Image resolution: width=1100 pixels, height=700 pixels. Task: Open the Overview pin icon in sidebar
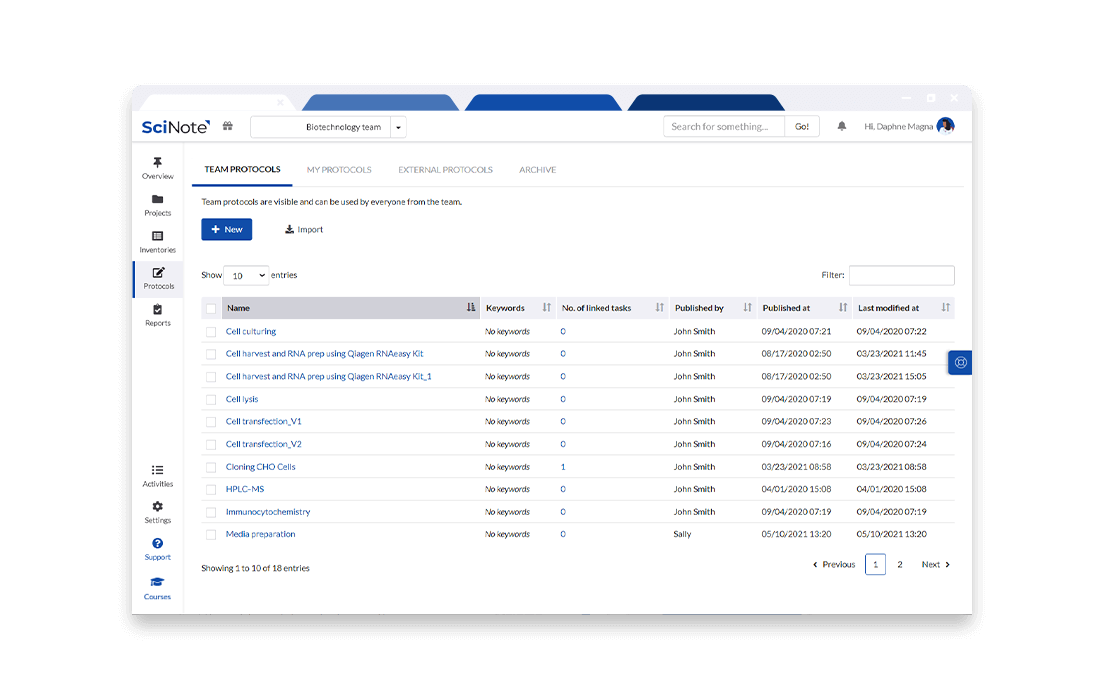tap(157, 163)
